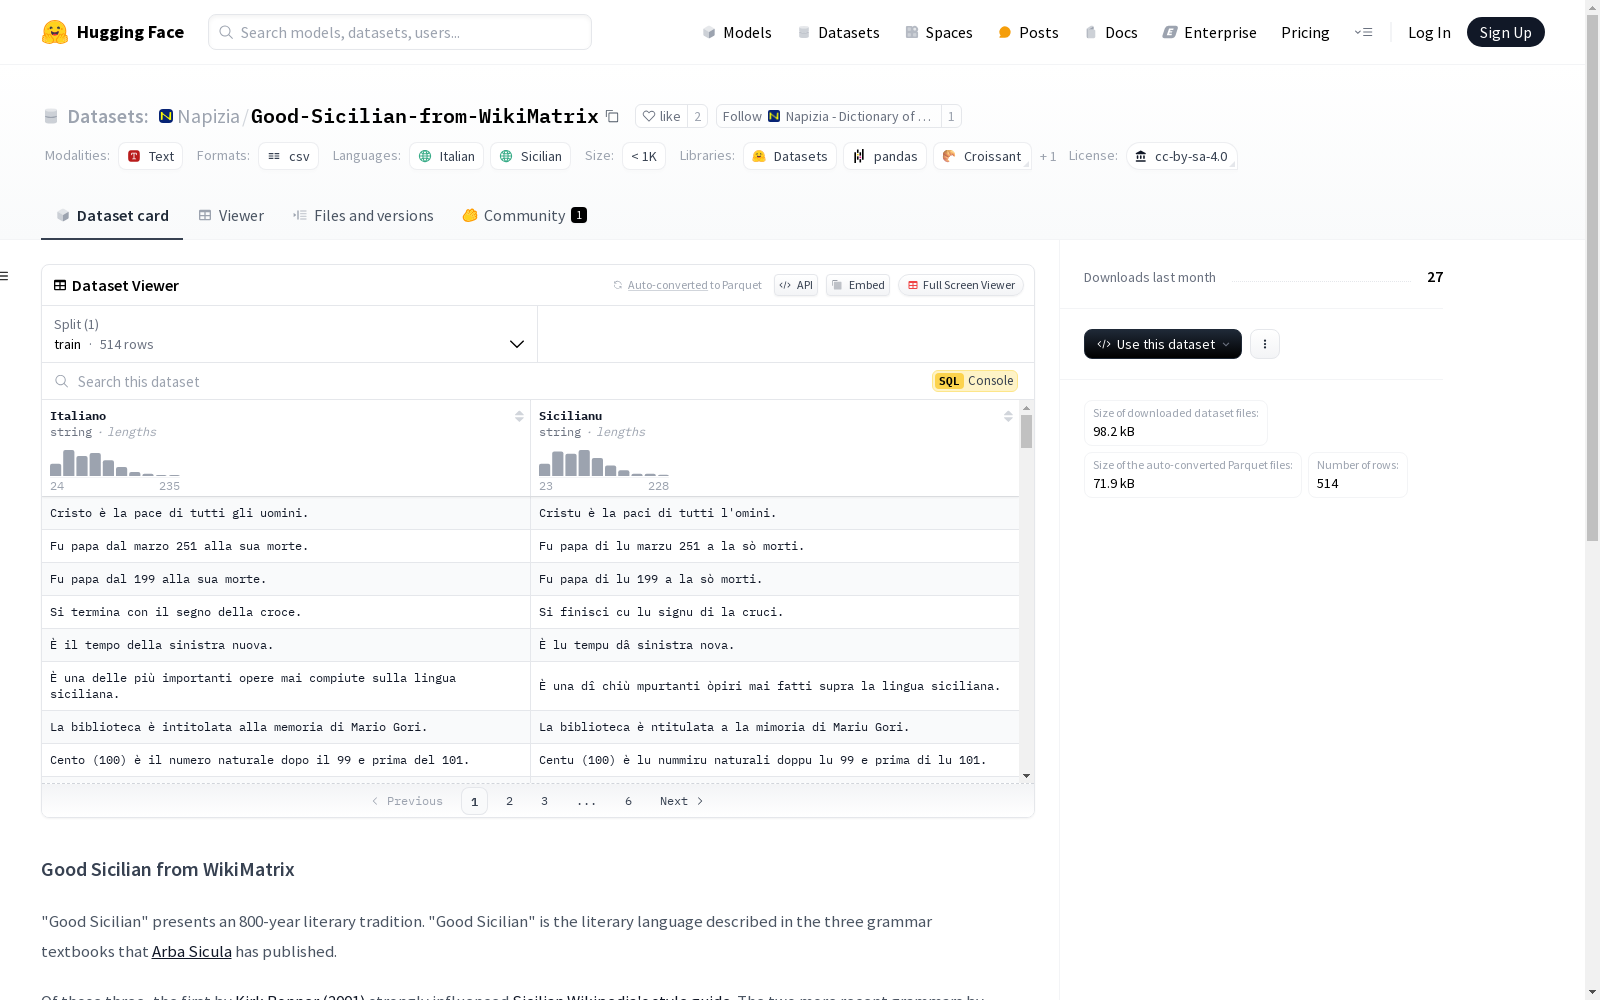Image resolution: width=1600 pixels, height=1000 pixels.
Task: Click the Hugging Face logo icon
Action: click(x=55, y=32)
